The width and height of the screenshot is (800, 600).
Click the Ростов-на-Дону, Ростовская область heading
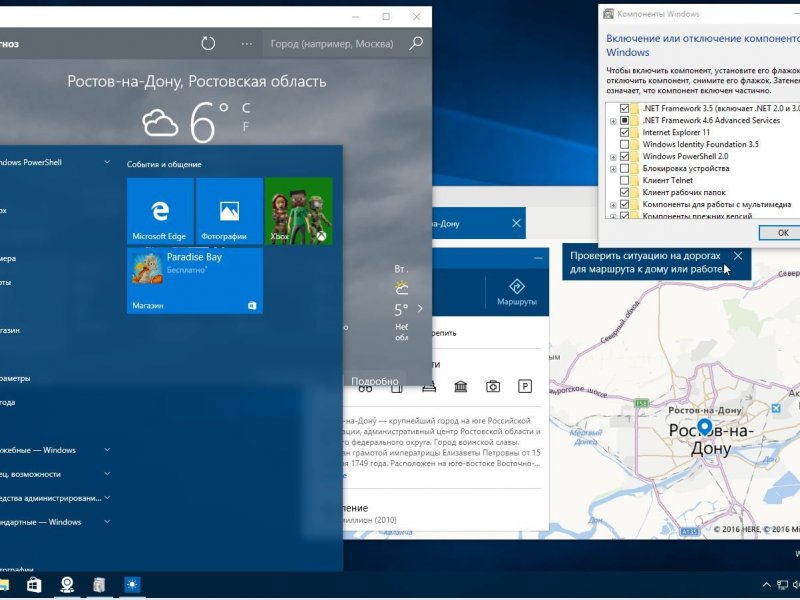[197, 82]
